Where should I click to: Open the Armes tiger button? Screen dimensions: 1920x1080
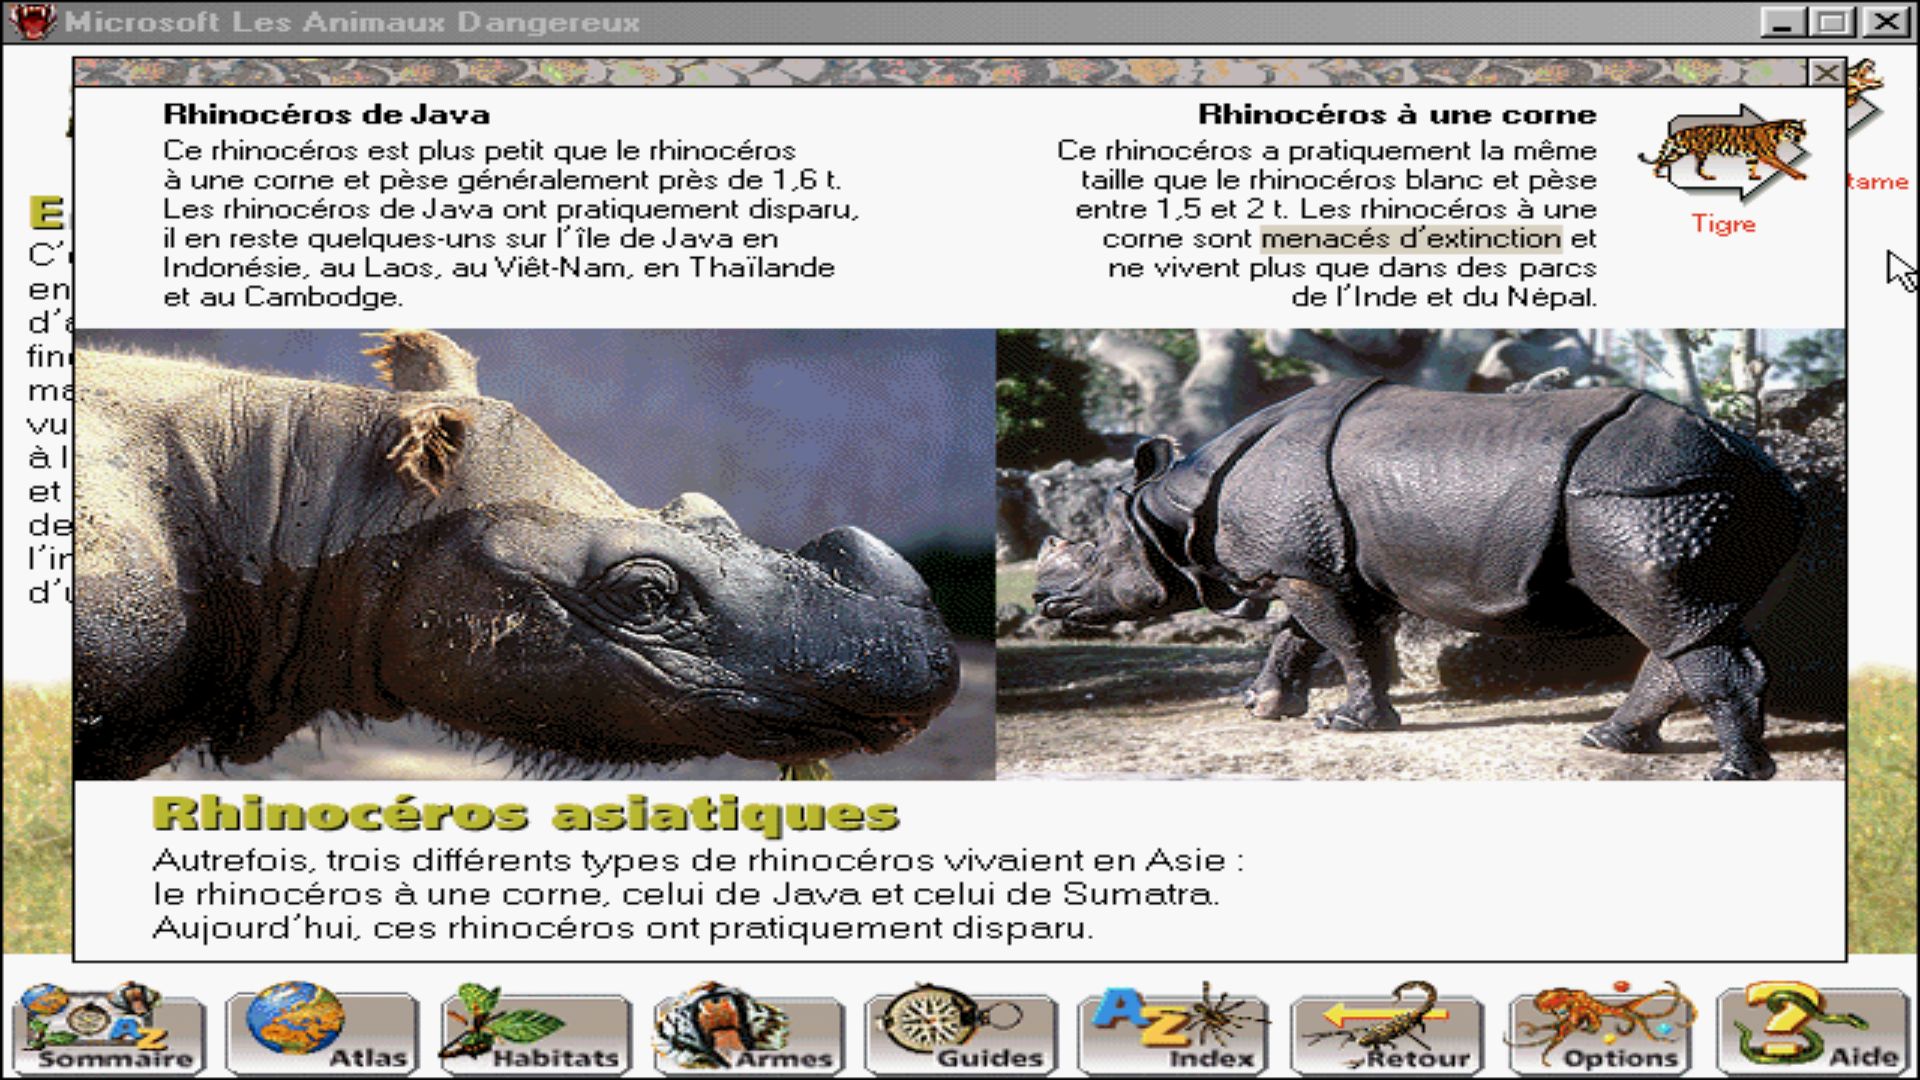[x=748, y=1029]
